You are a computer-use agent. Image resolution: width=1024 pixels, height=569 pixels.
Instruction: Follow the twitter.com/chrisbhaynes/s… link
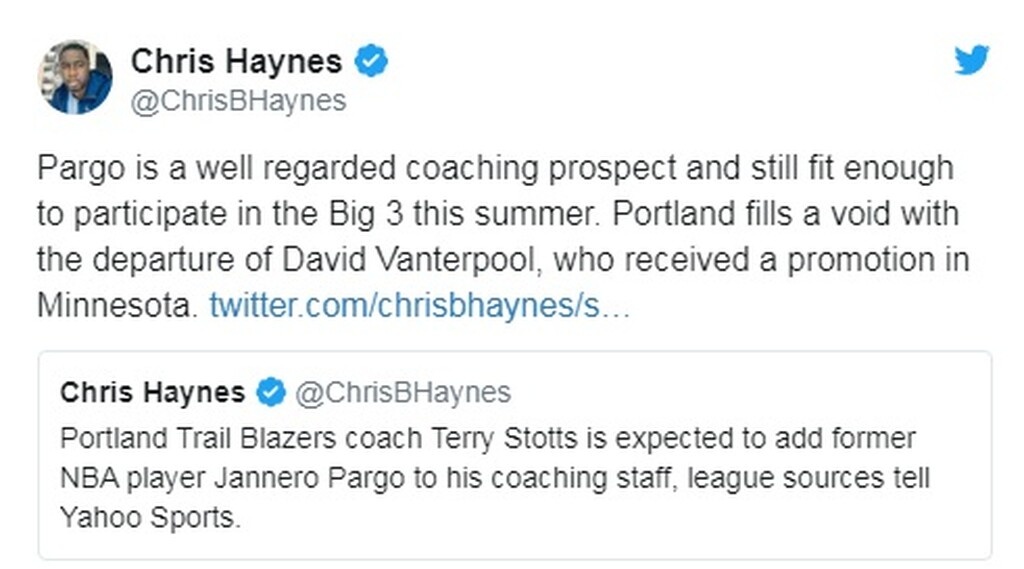[419, 306]
